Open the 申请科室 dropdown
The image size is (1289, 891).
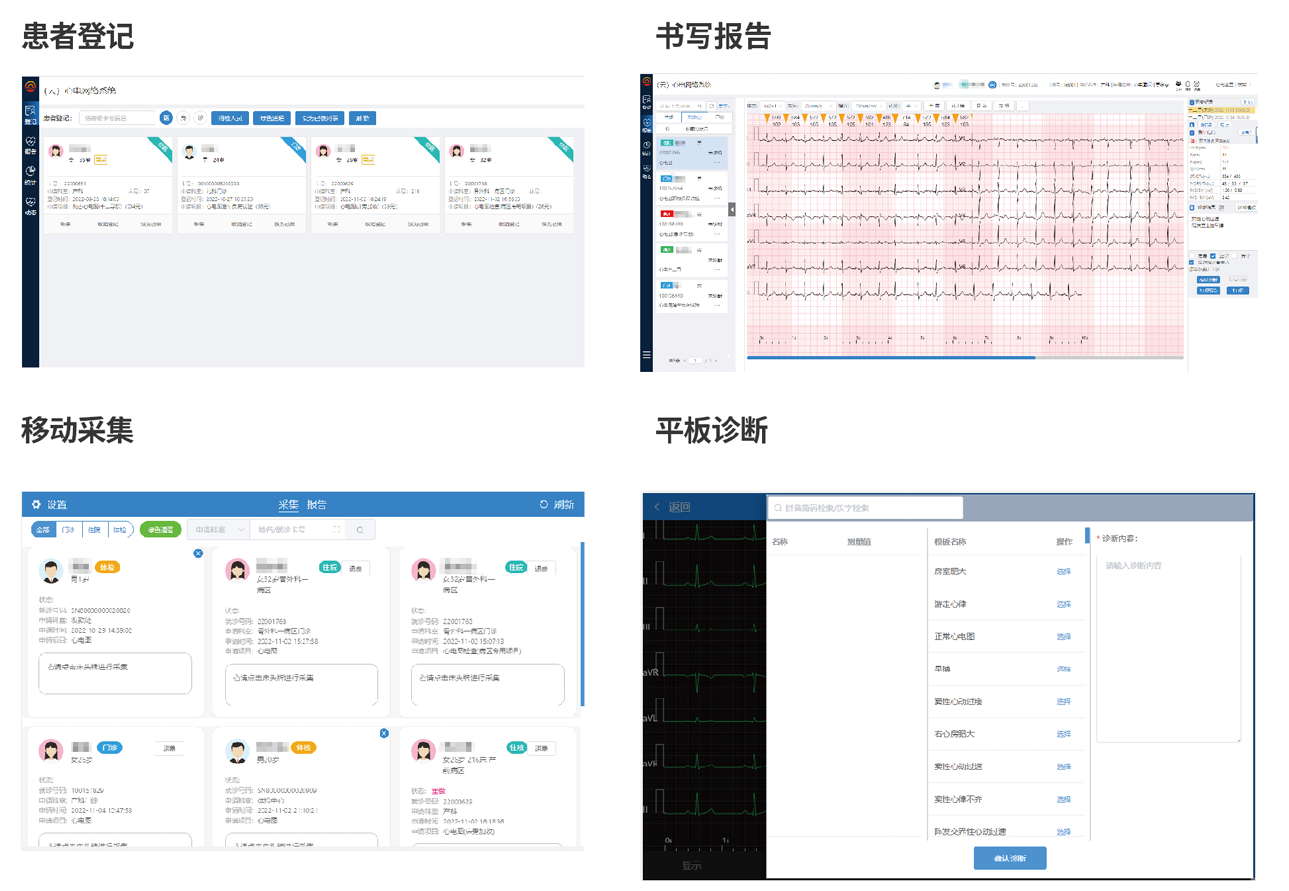click(x=217, y=530)
